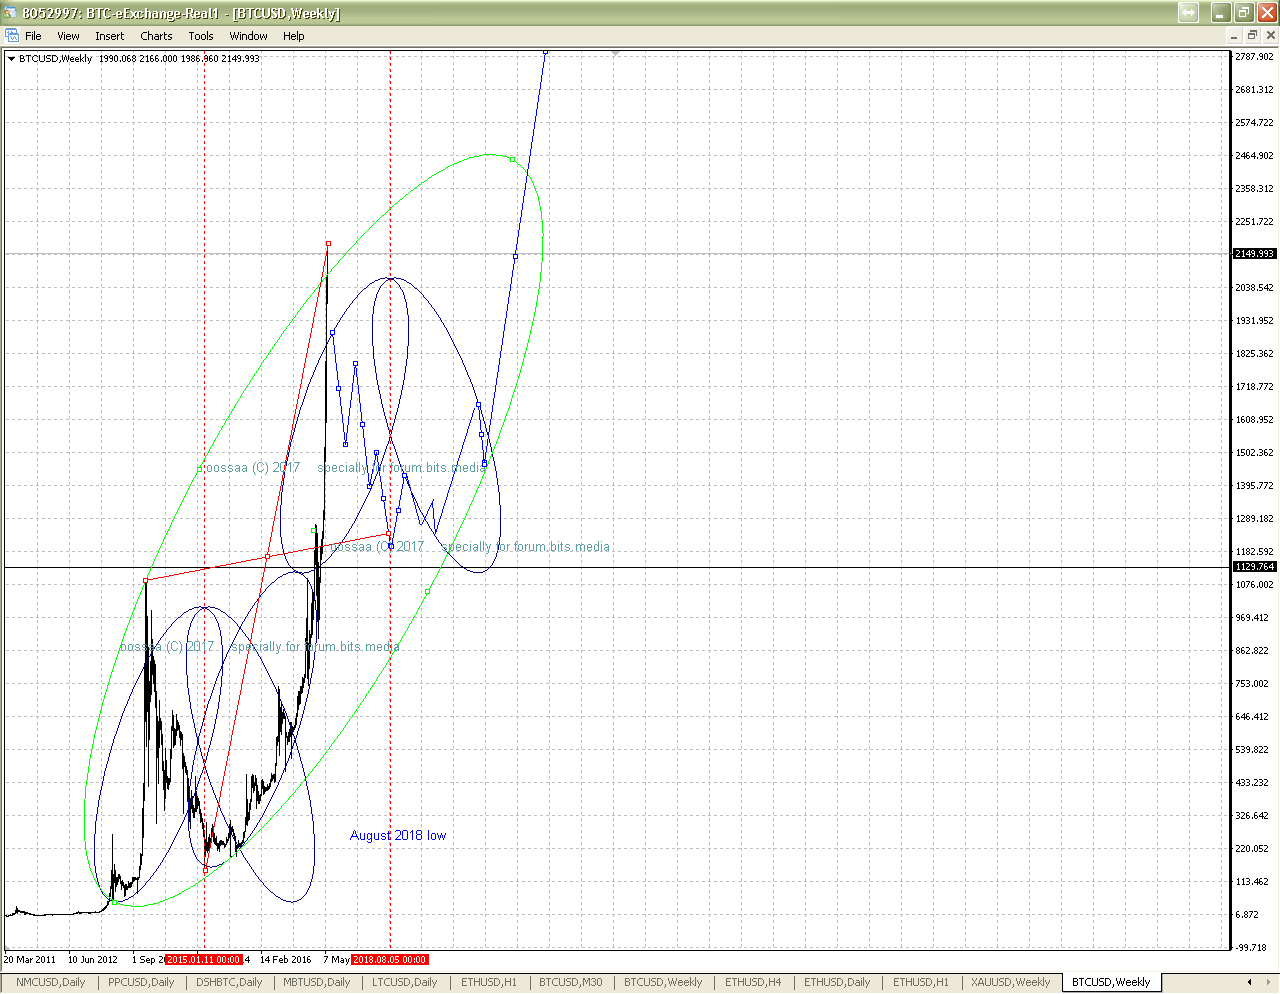1280x994 pixels.
Task: Click the OHLC values '1990.068 2166.000' text
Action: pyautogui.click(x=138, y=59)
